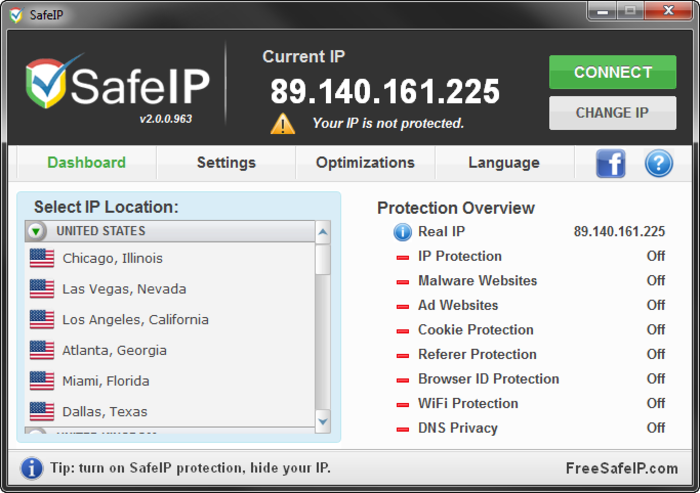The height and width of the screenshot is (493, 700).
Task: Click the red status icon for Browser ID Protection
Action: (403, 380)
